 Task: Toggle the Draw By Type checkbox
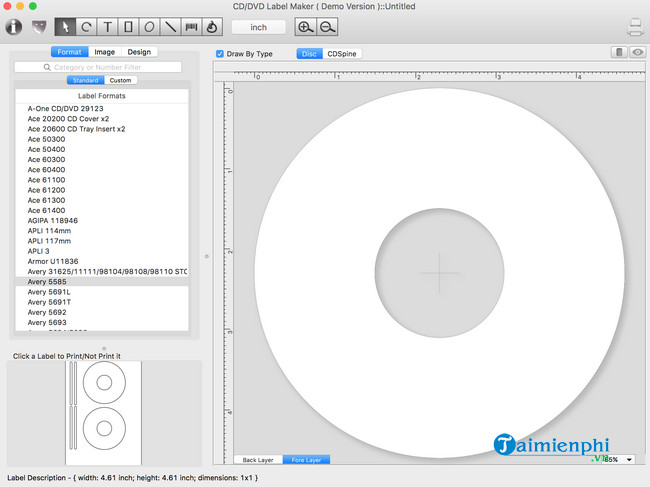tap(220, 53)
